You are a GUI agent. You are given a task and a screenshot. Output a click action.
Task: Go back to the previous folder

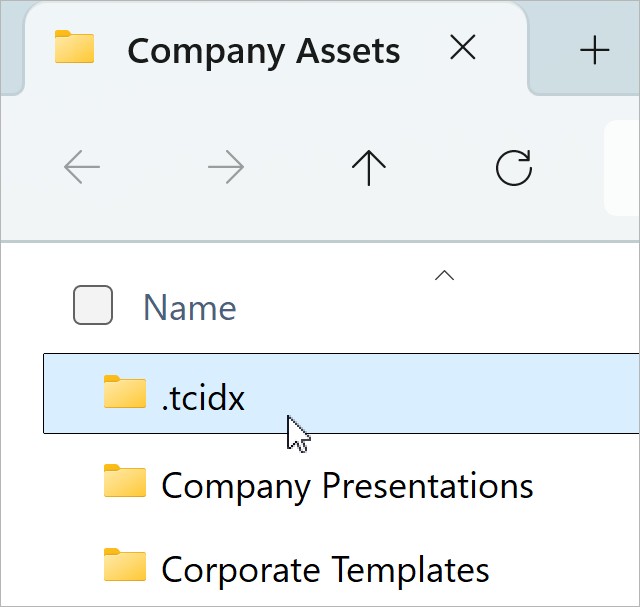tap(82, 168)
